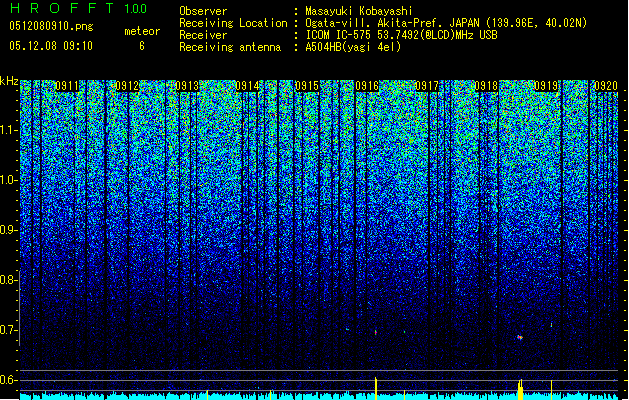Click the kHz axis unit label
Viewport: 629px width, 400px height.
9,81
